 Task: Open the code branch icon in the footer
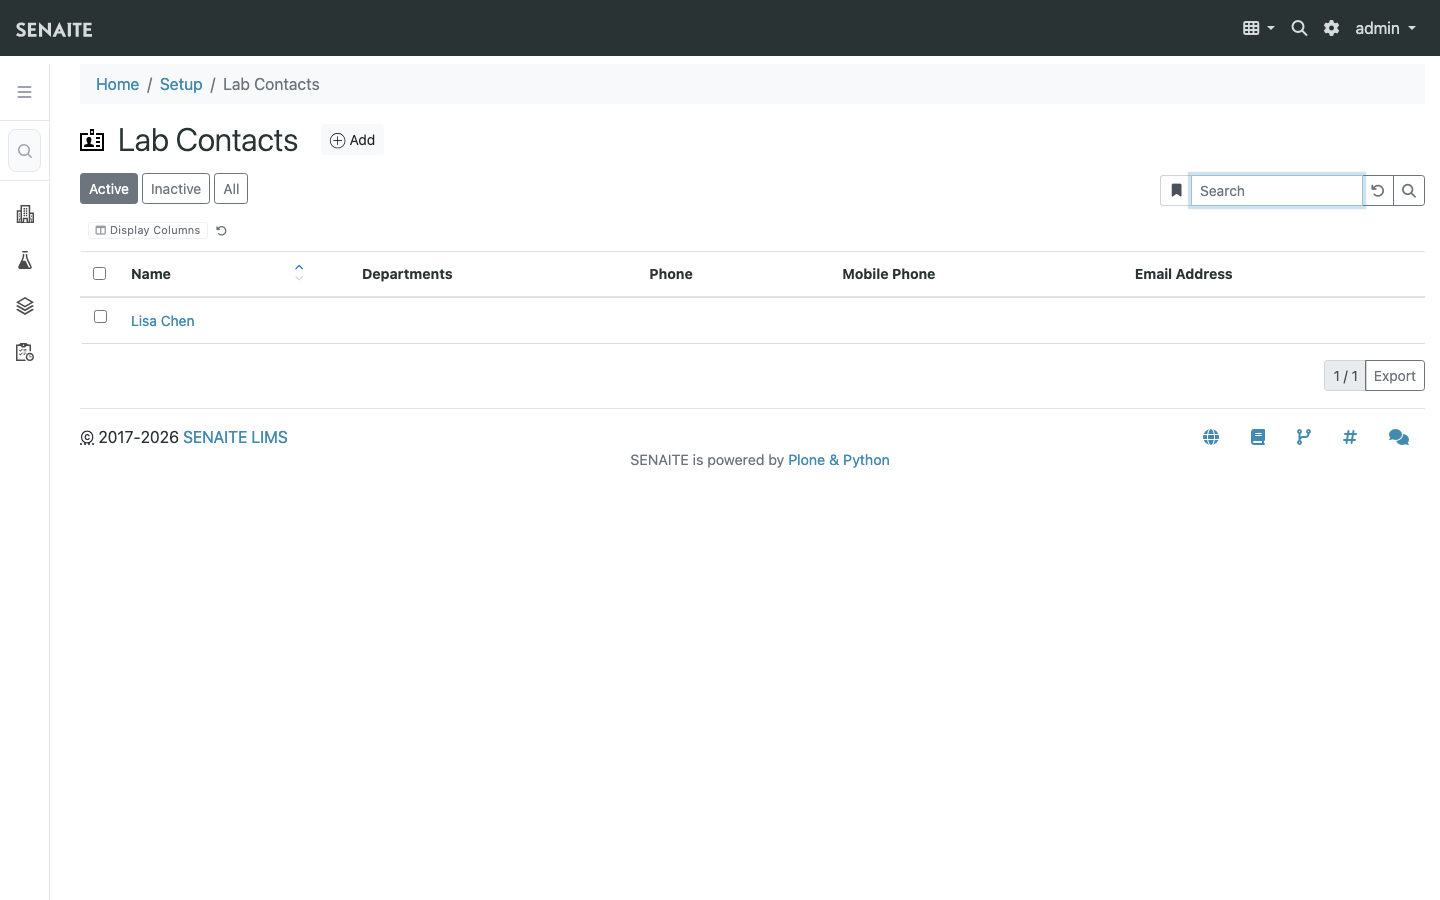click(1304, 437)
